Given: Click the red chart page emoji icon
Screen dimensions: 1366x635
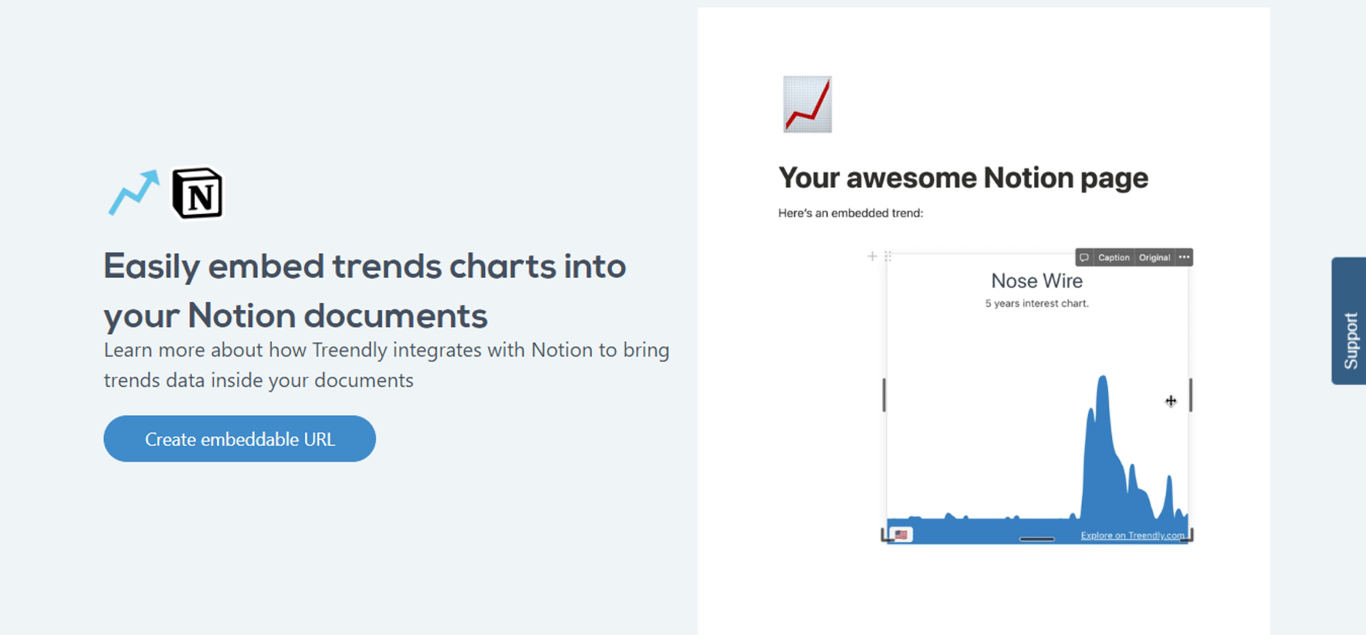Looking at the screenshot, I should (807, 104).
